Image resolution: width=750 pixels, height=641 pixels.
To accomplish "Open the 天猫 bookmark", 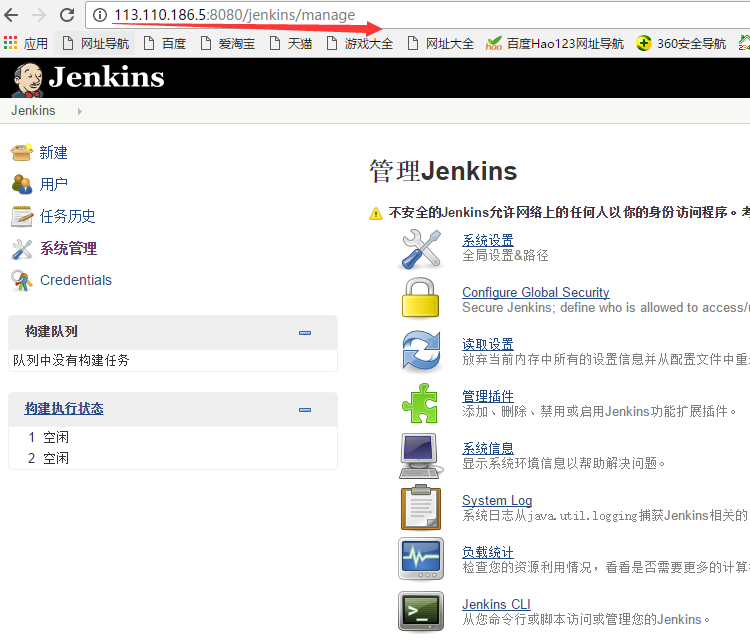I will click(x=291, y=44).
